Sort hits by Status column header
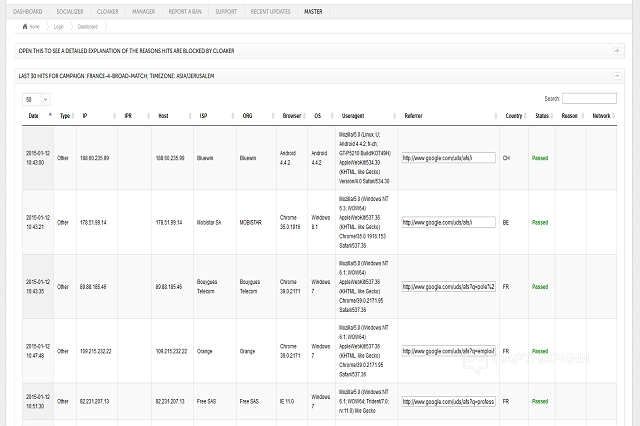Image resolution: width=640 pixels, height=426 pixels. click(543, 116)
